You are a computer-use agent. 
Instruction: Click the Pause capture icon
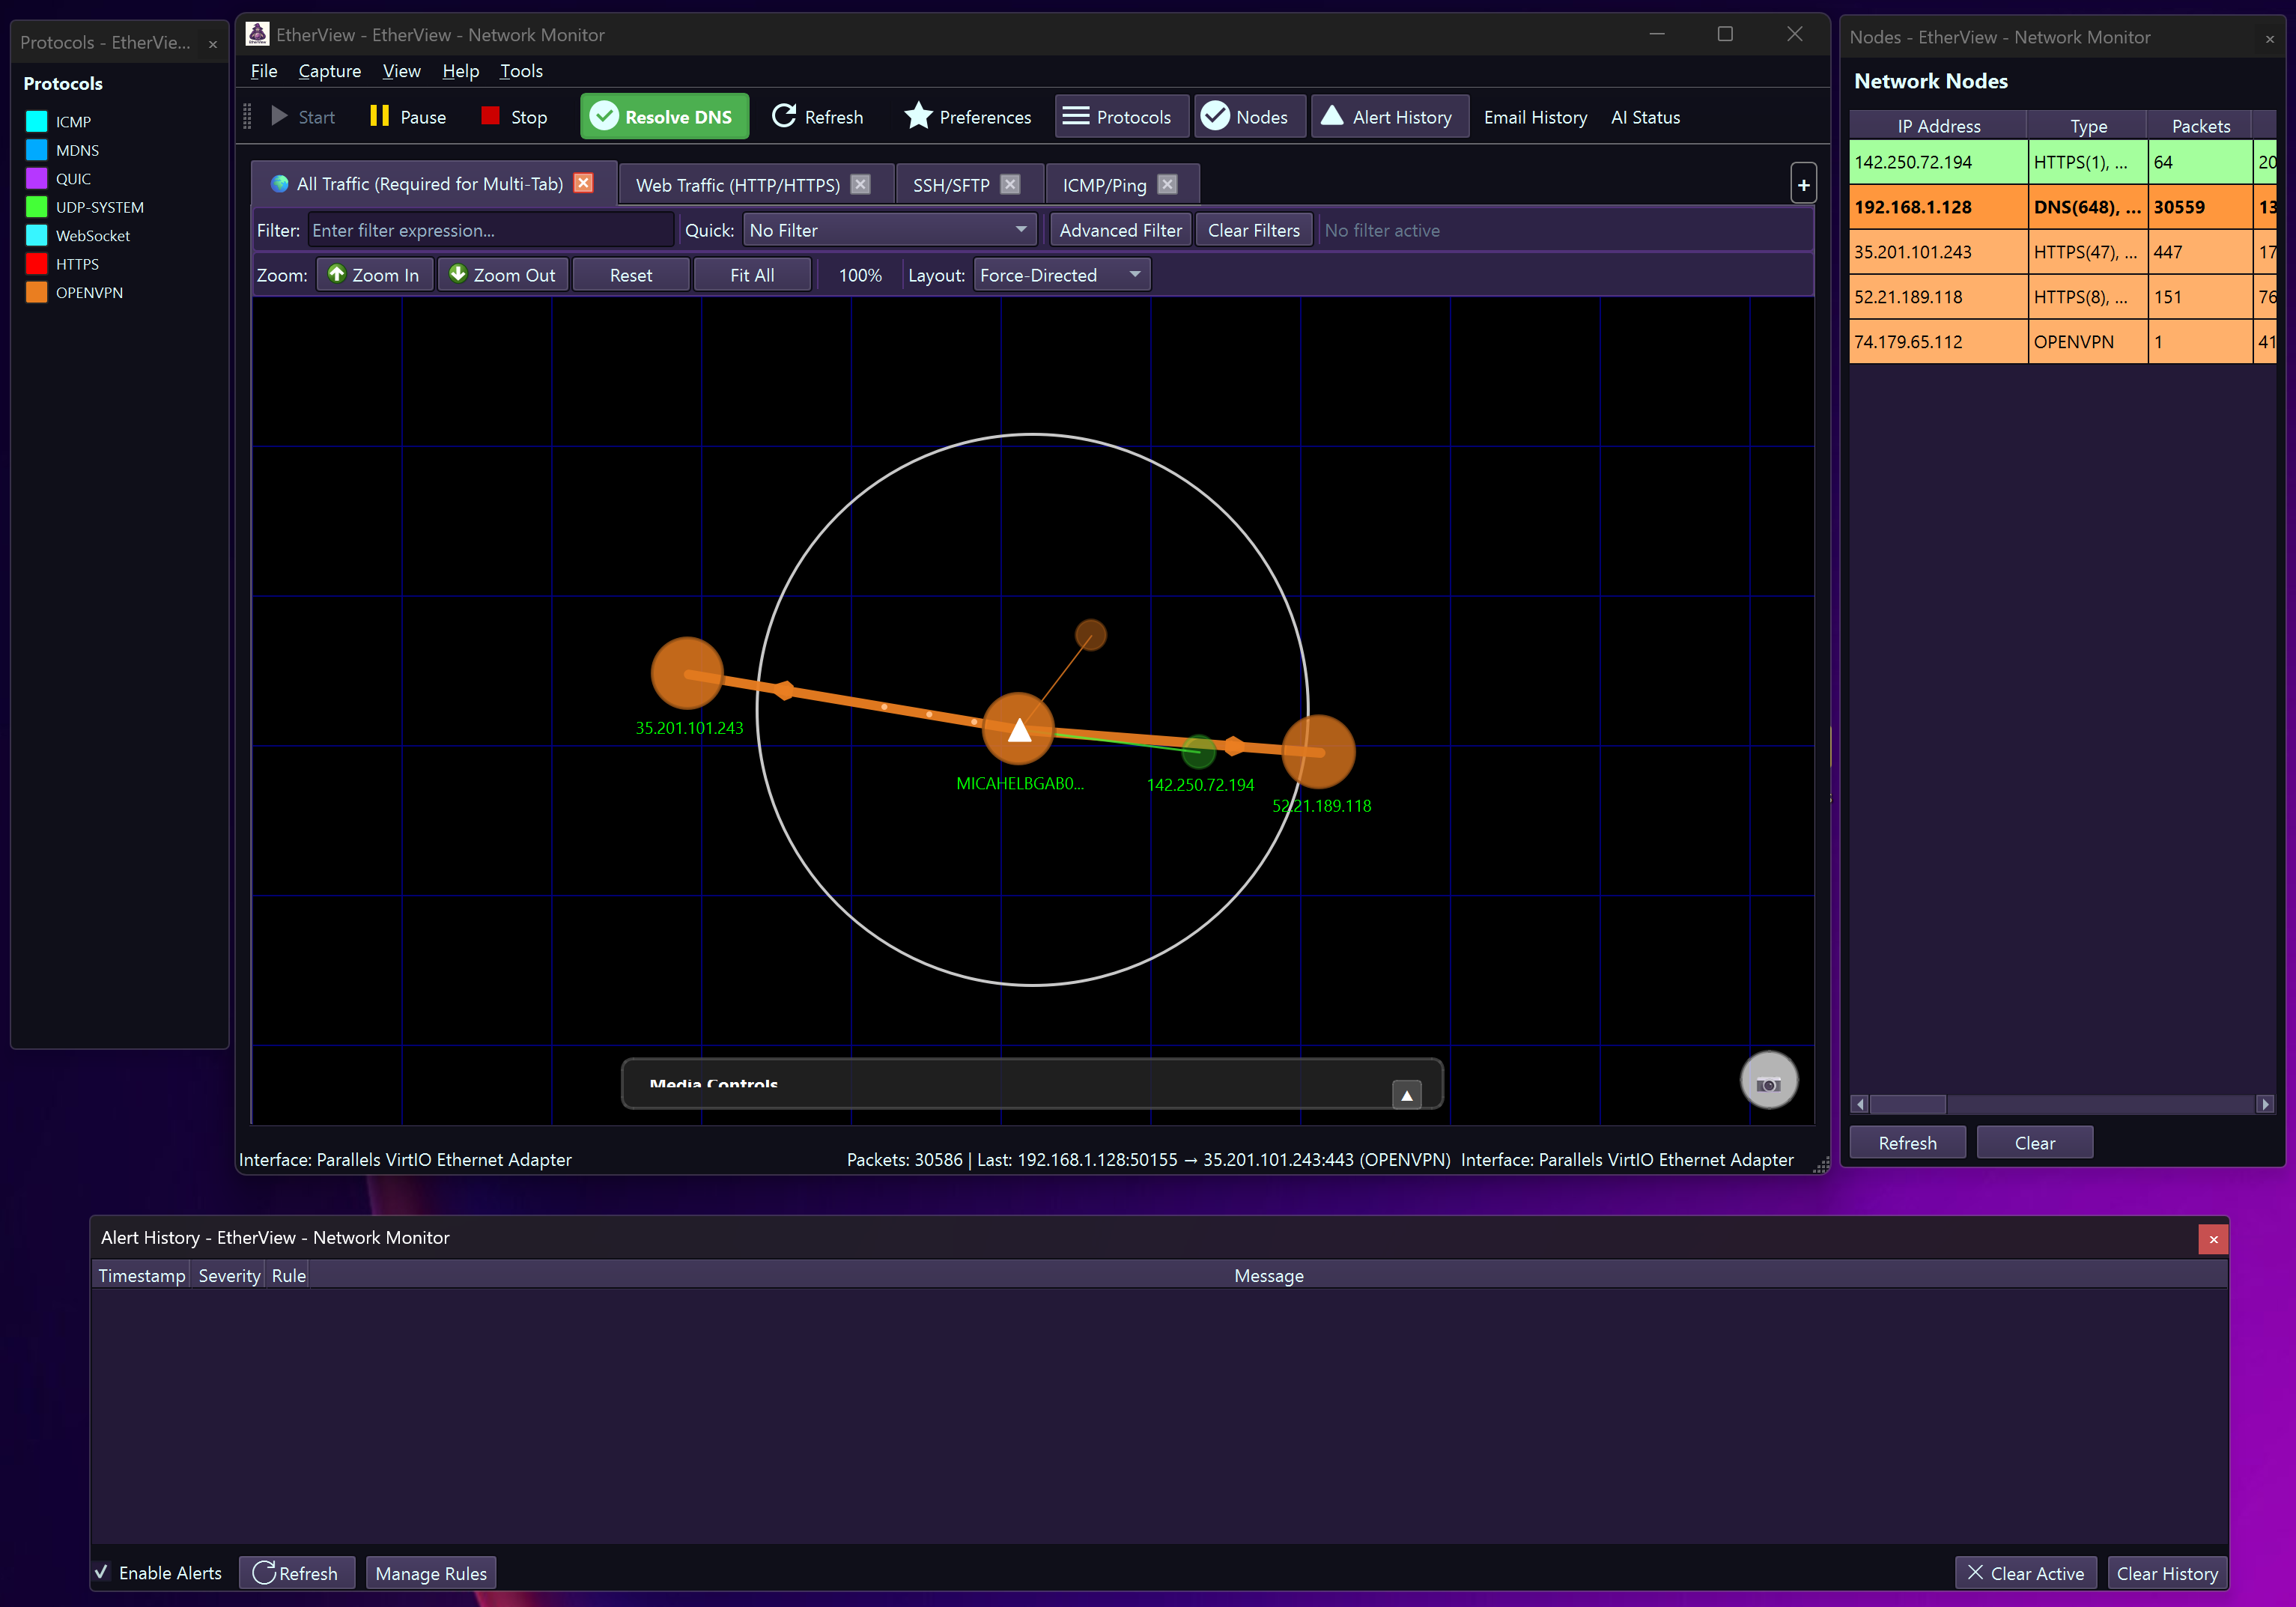click(379, 117)
